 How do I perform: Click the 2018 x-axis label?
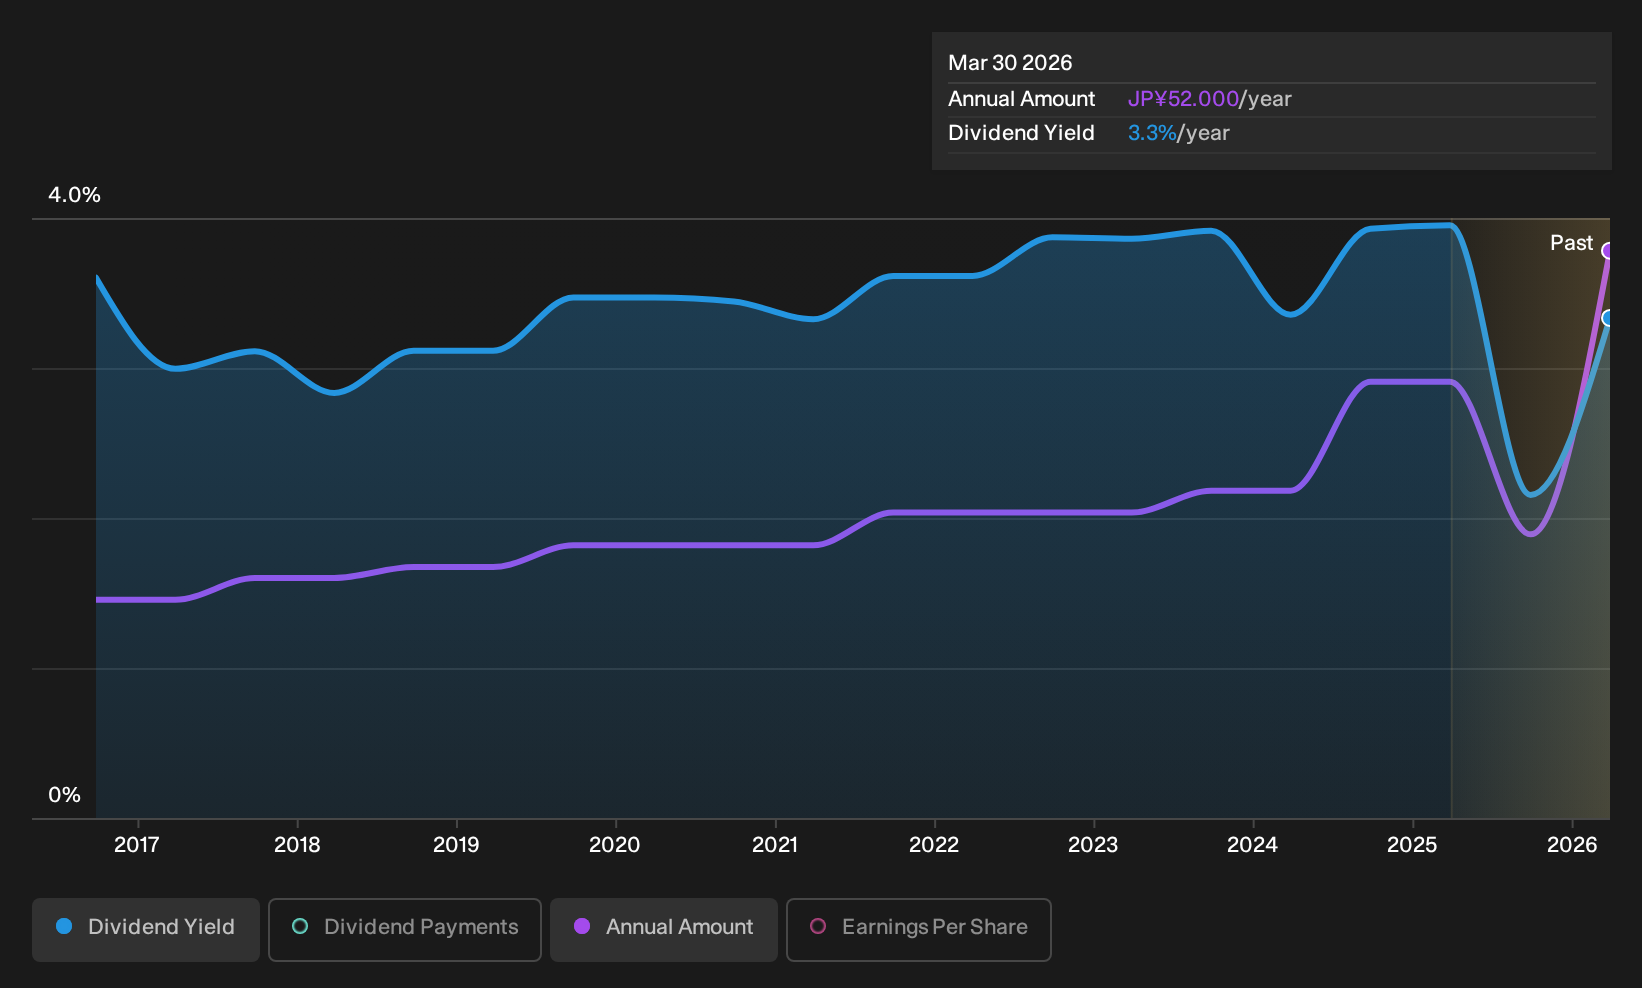pos(297,845)
